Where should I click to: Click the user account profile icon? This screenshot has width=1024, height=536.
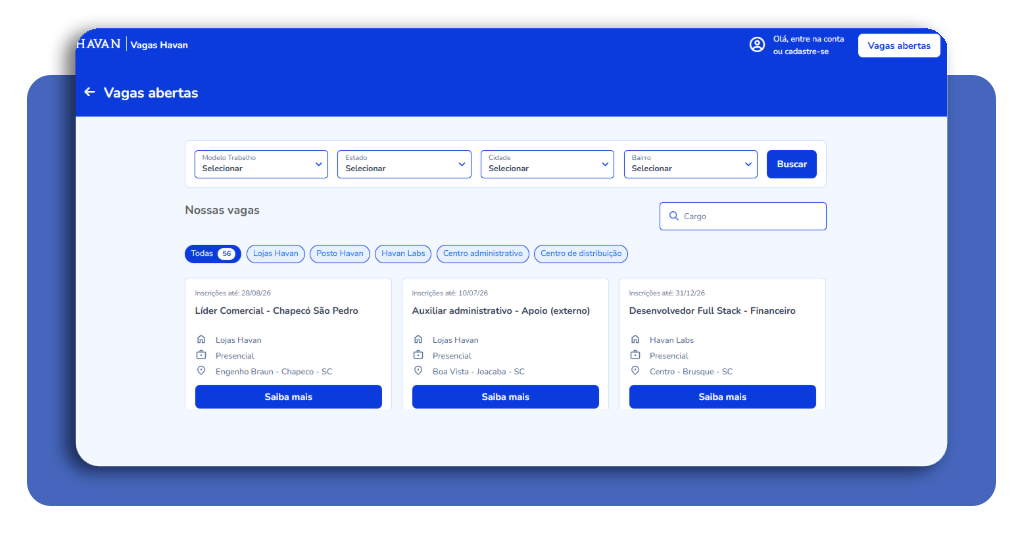(757, 44)
